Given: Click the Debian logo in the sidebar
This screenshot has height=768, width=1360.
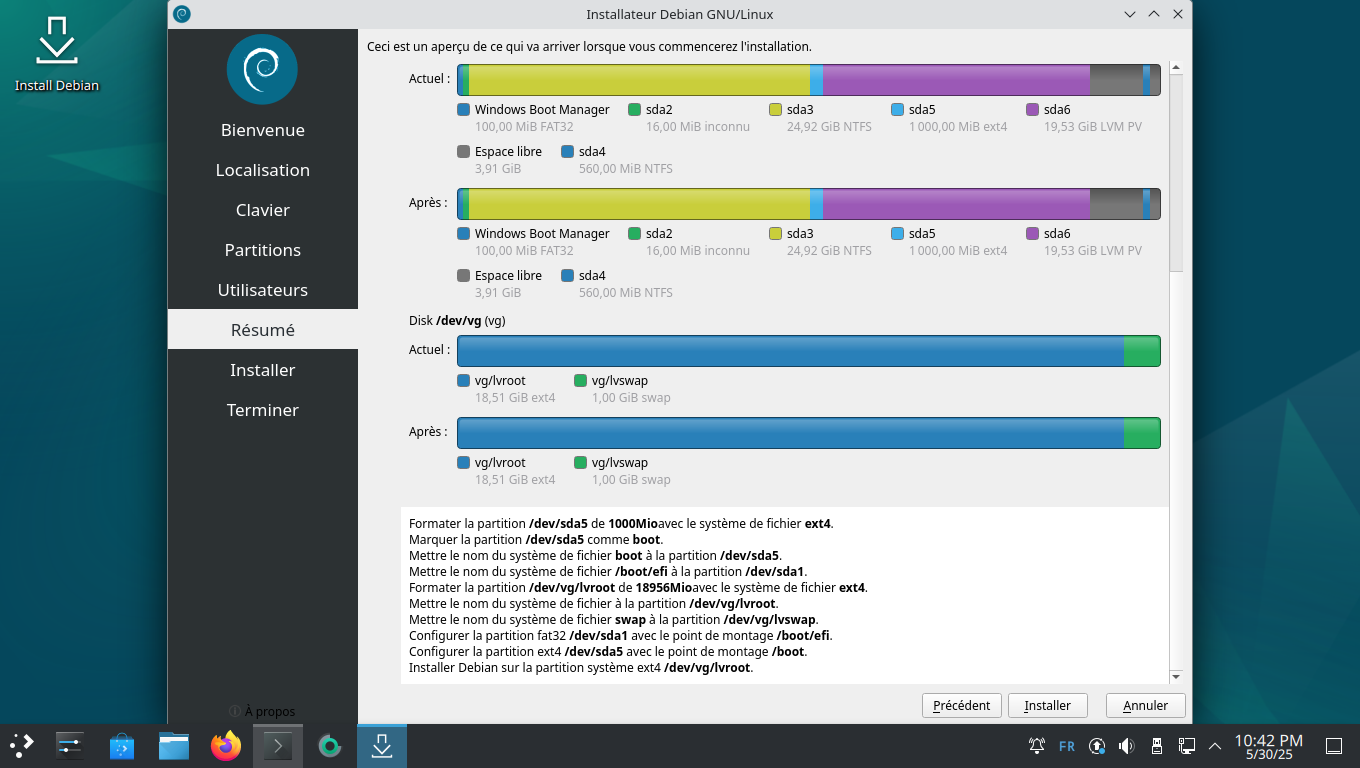Looking at the screenshot, I should click(x=262, y=69).
